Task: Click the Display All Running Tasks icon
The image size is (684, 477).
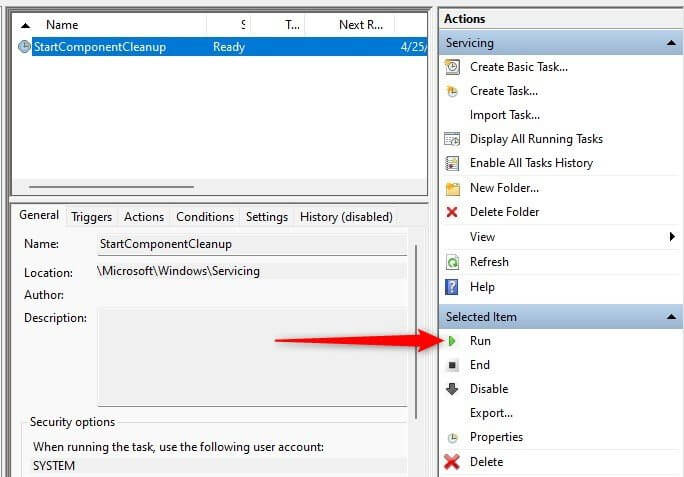Action: coord(452,139)
